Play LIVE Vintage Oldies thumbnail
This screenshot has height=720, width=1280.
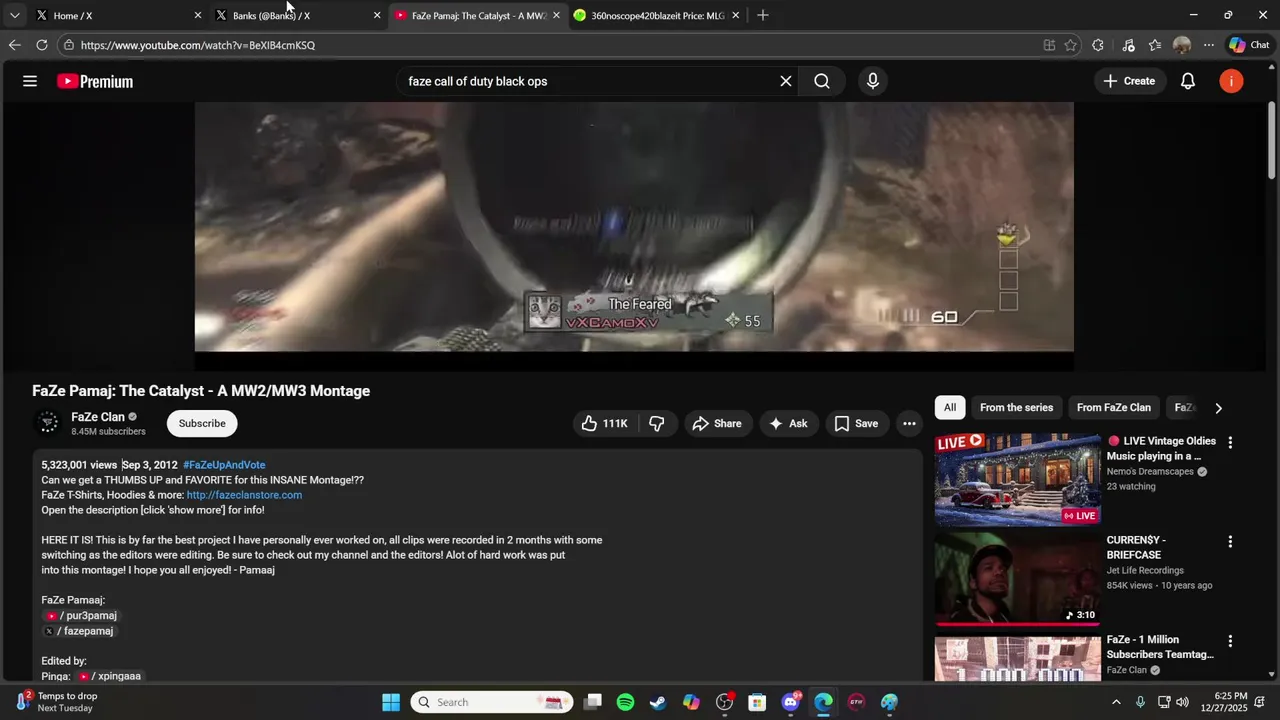click(x=1017, y=479)
